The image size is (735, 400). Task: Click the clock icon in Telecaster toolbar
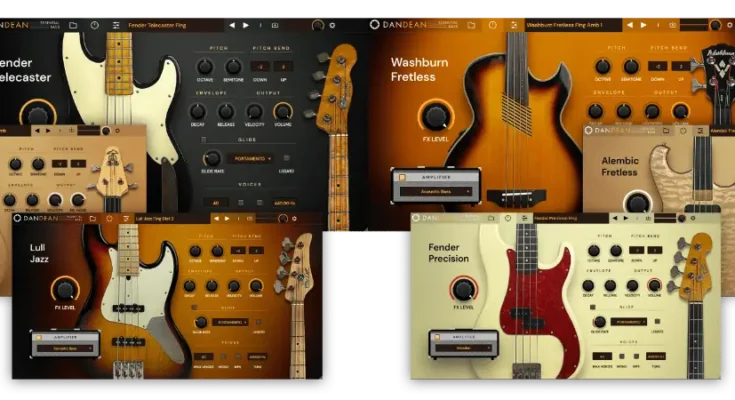pos(94,24)
